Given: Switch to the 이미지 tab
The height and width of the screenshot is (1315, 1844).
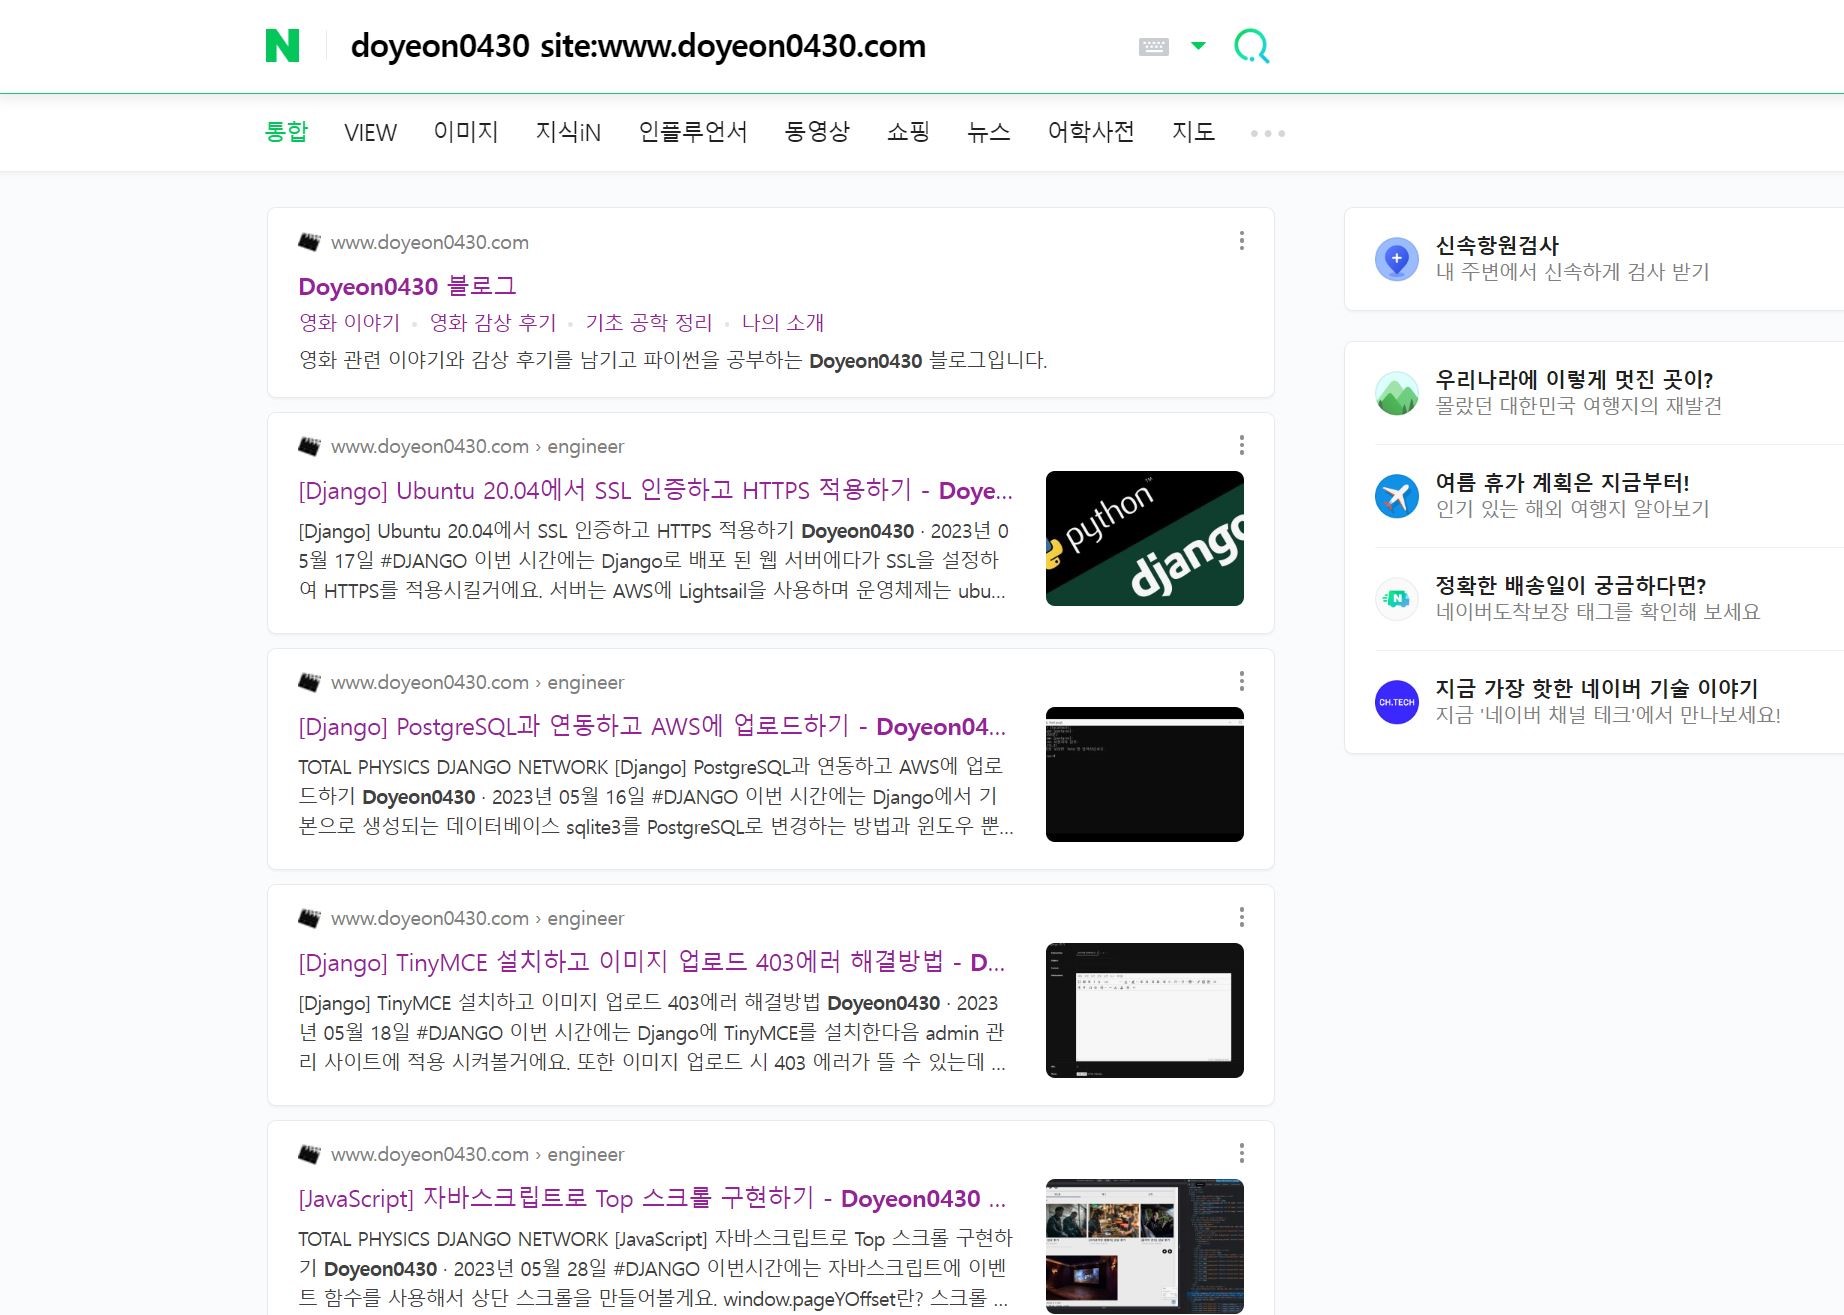Looking at the screenshot, I should pos(466,132).
